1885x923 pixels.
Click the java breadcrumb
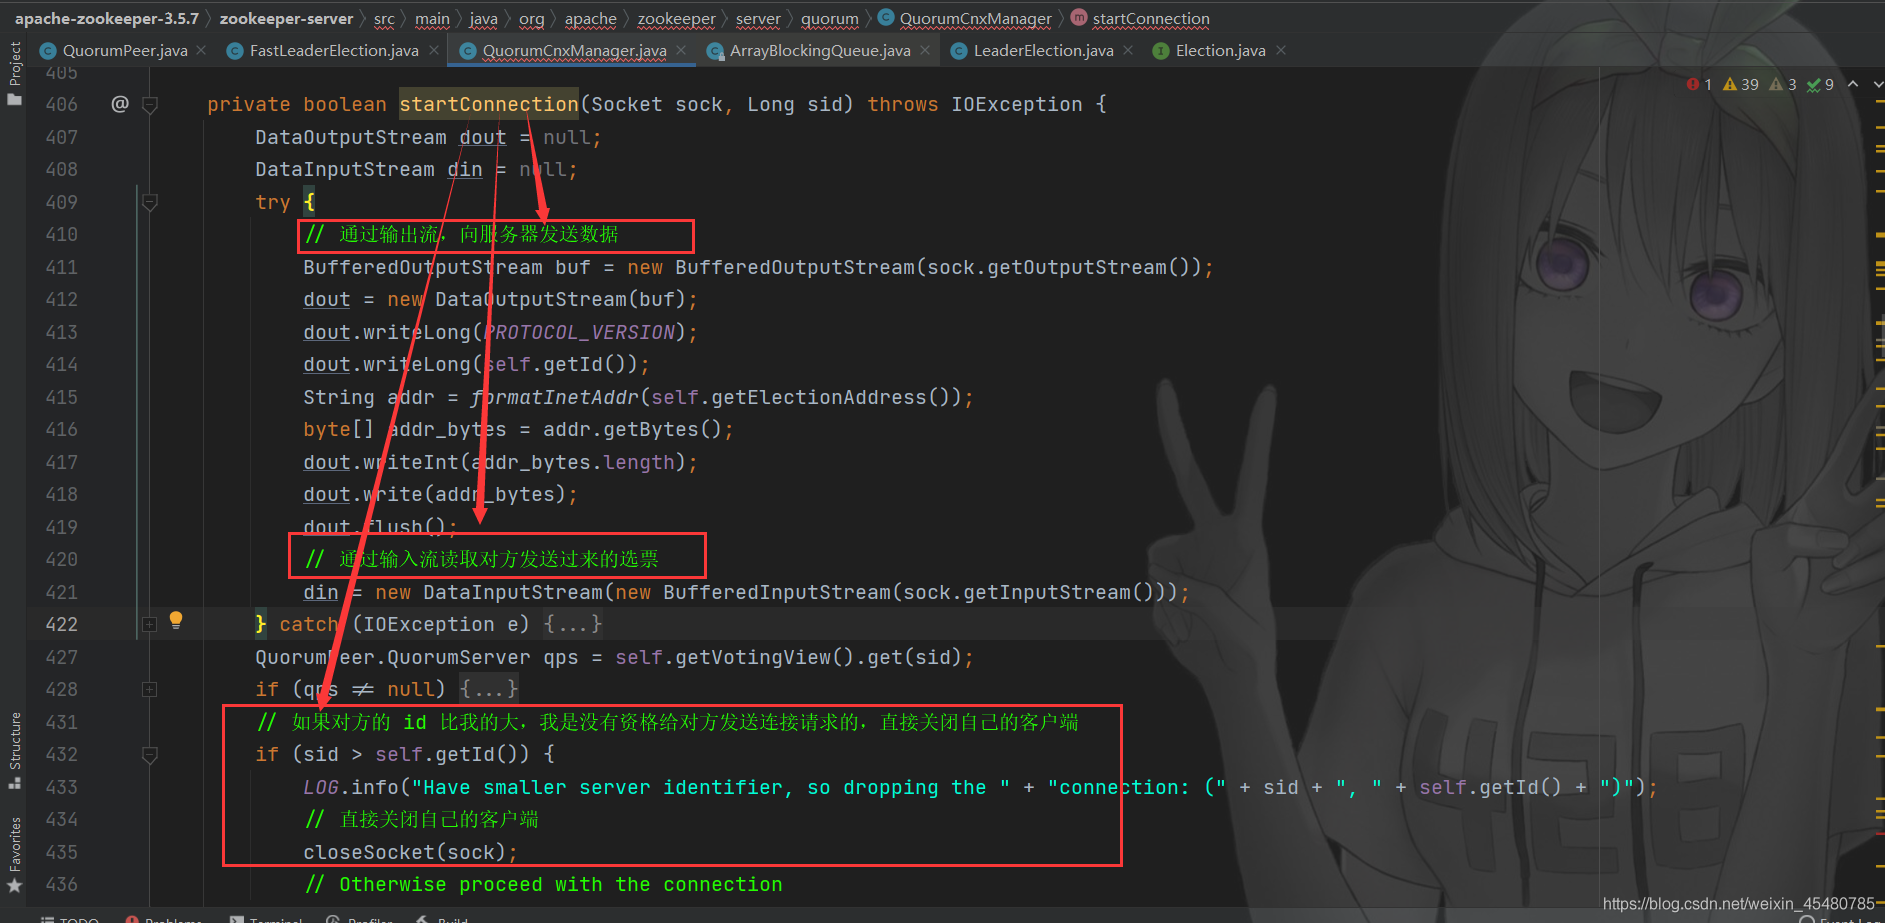(x=483, y=18)
